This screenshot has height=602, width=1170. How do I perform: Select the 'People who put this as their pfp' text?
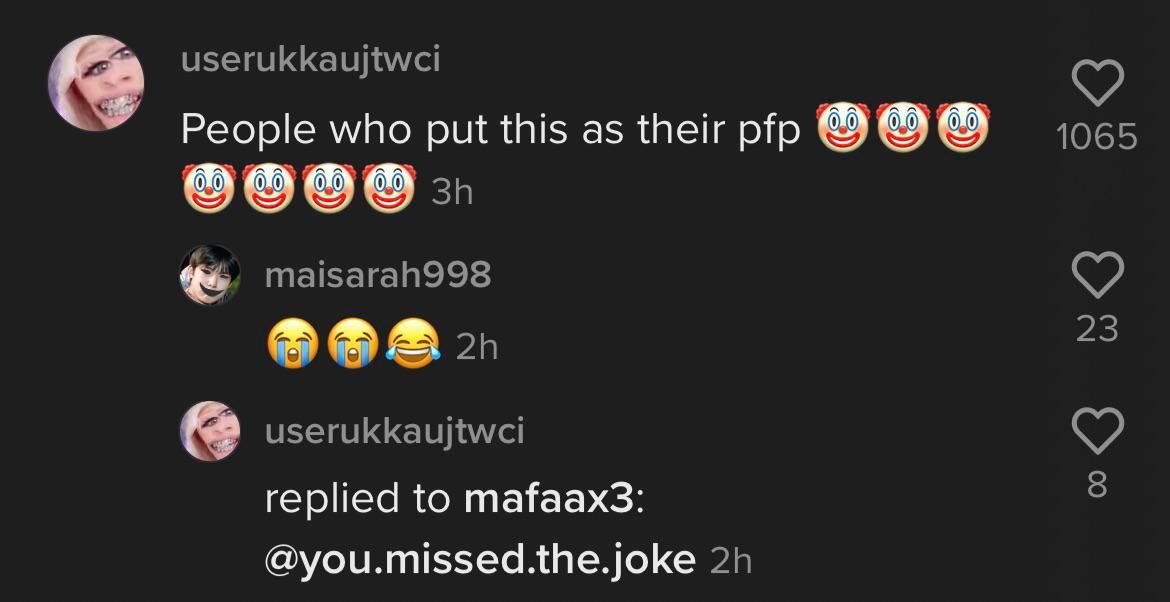(491, 130)
